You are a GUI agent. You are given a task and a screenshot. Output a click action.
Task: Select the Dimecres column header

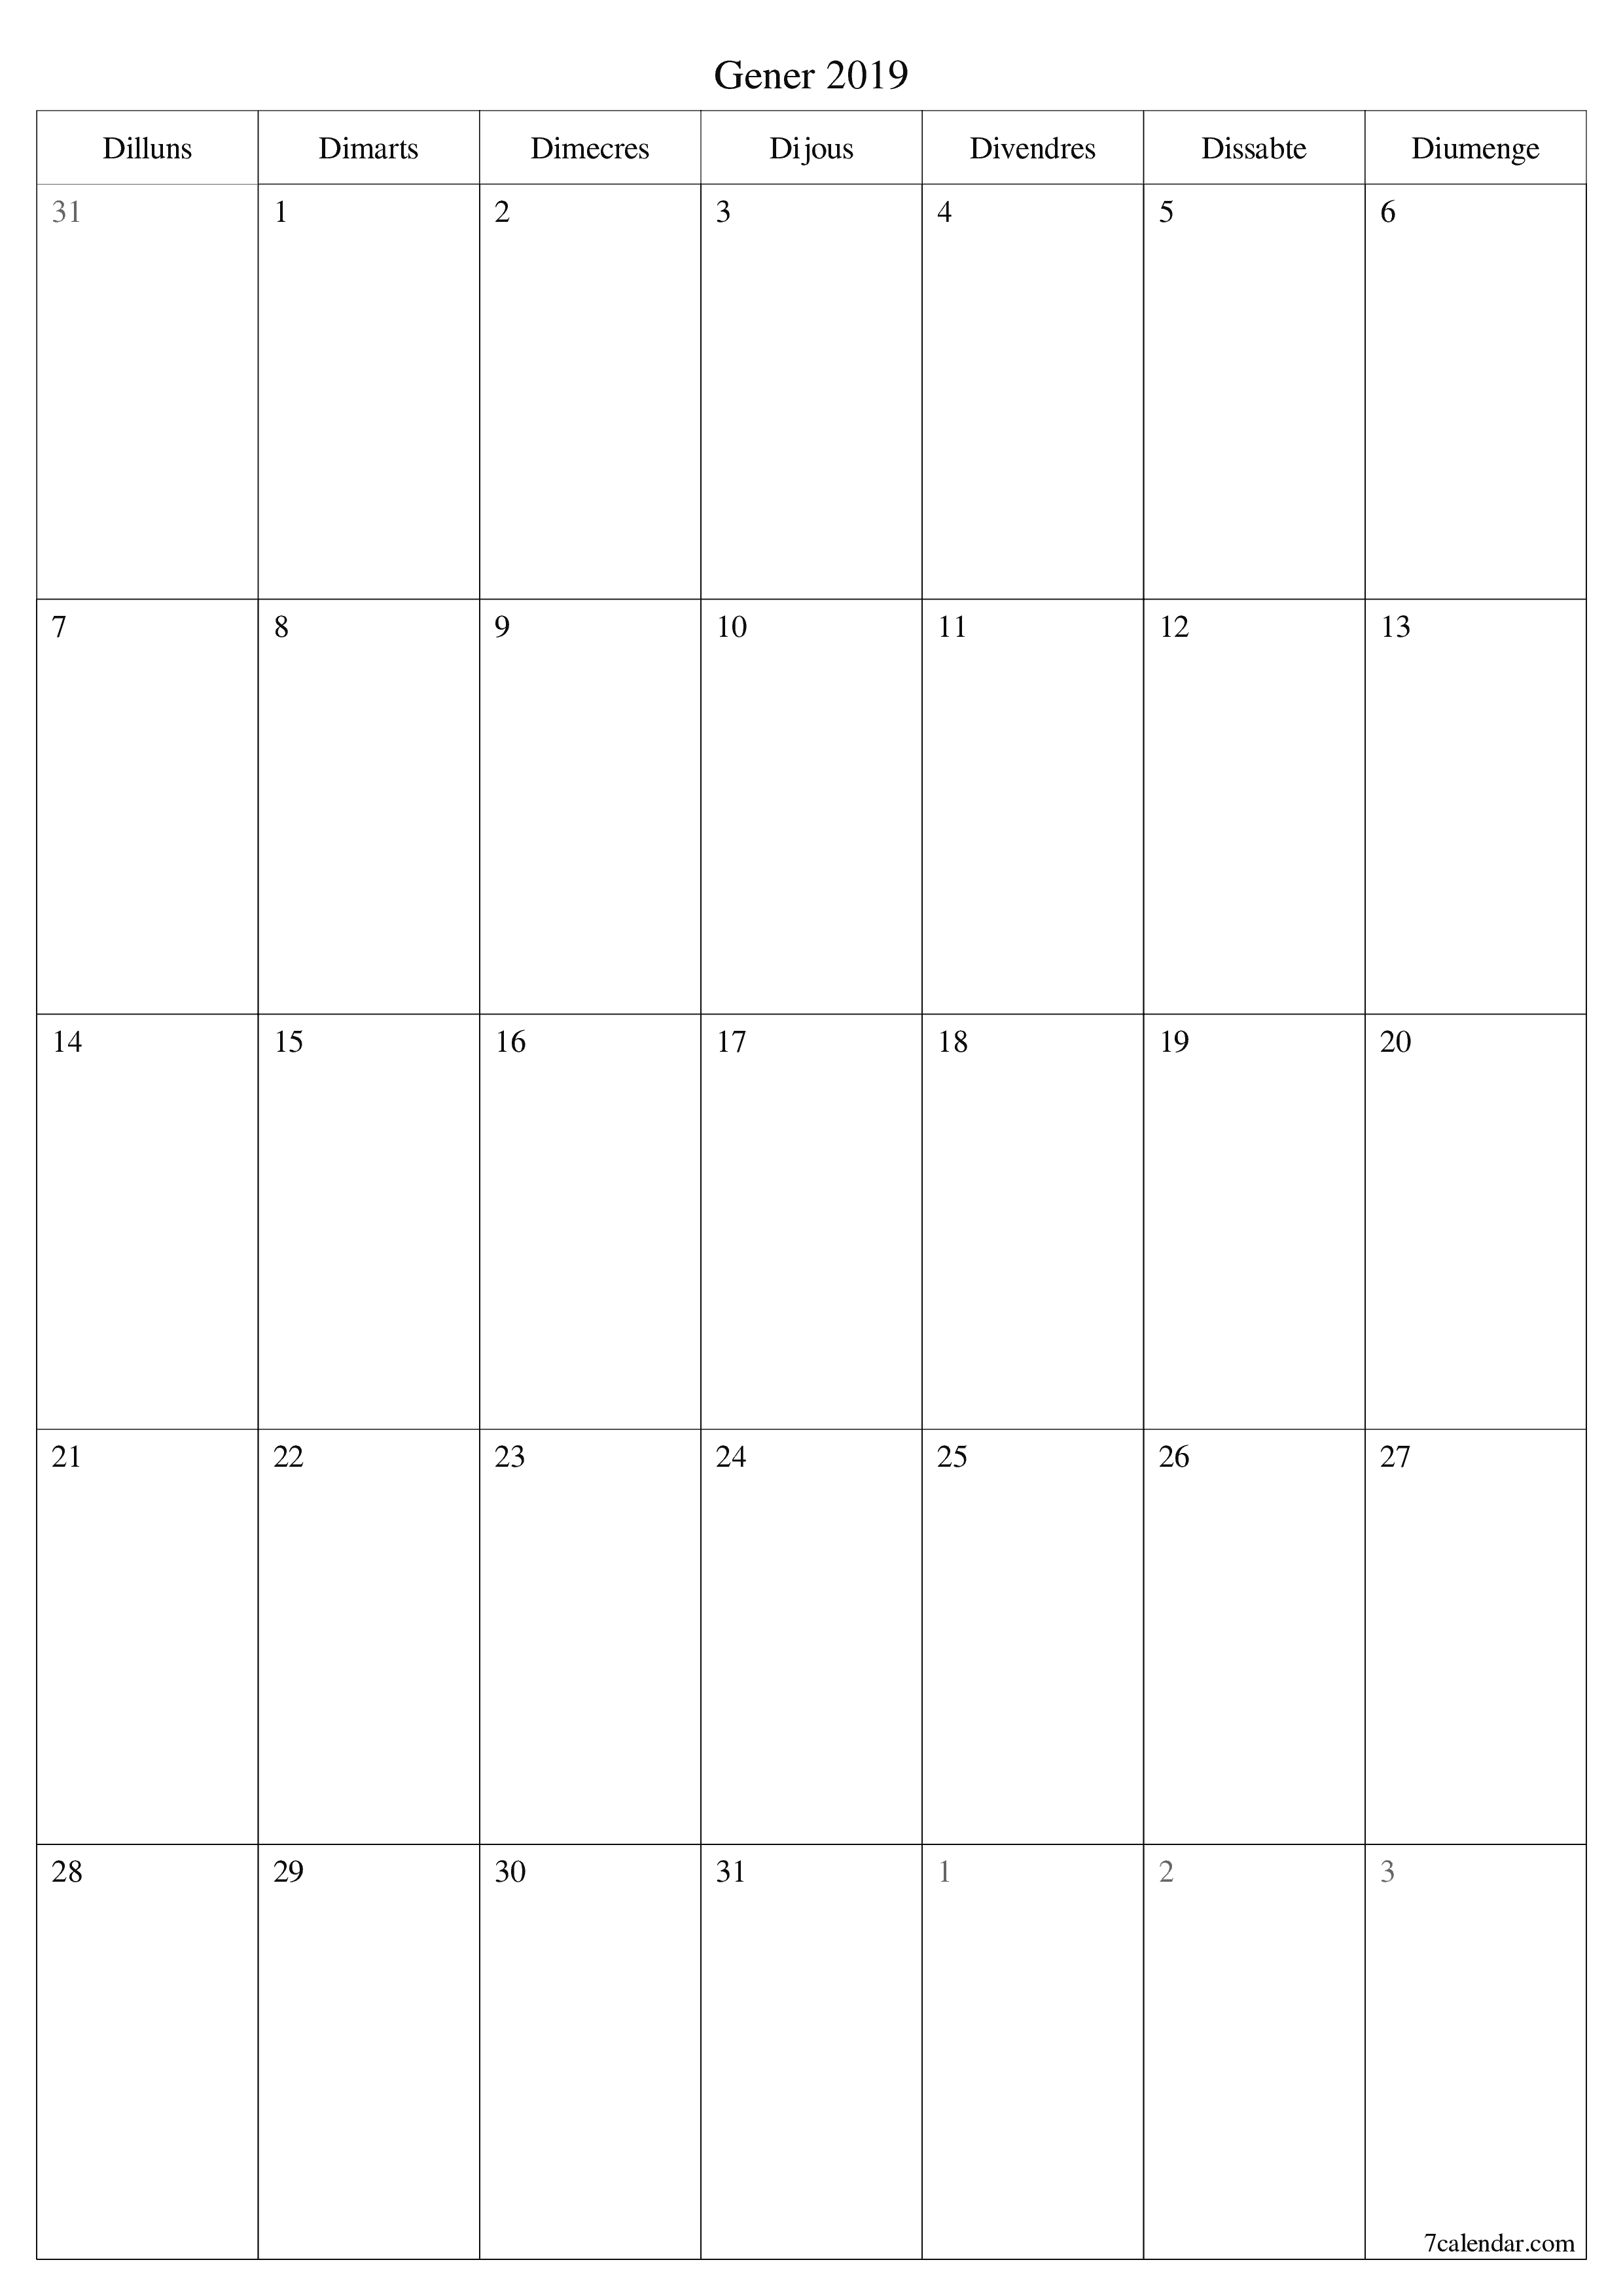pyautogui.click(x=590, y=141)
